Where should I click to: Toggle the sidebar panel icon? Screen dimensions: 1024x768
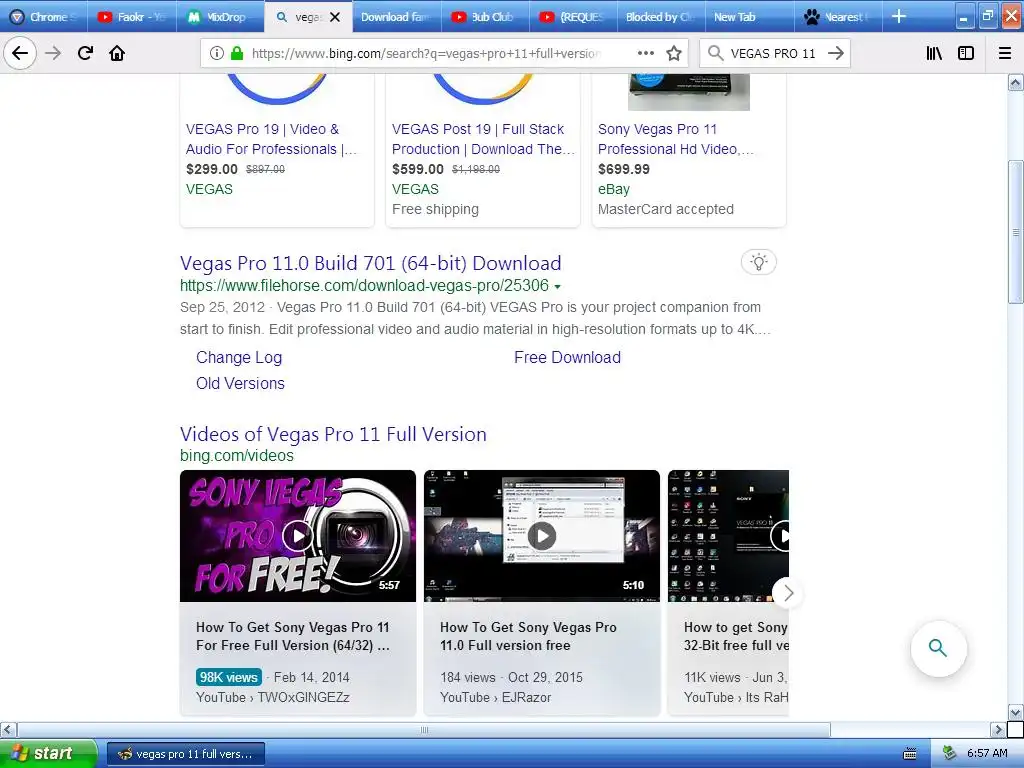[966, 53]
